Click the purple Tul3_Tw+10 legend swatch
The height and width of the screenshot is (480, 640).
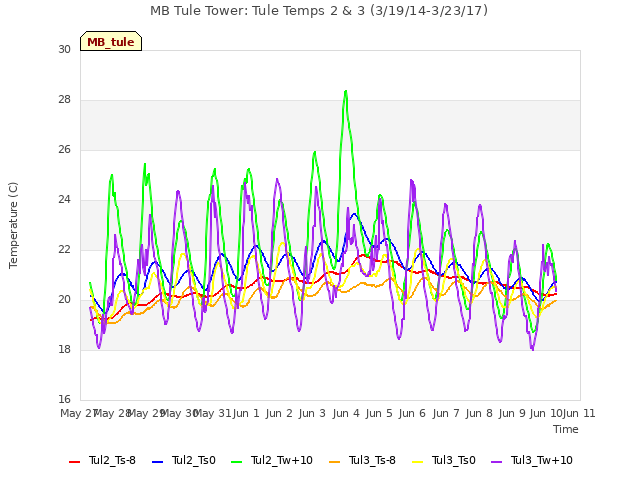(496, 462)
